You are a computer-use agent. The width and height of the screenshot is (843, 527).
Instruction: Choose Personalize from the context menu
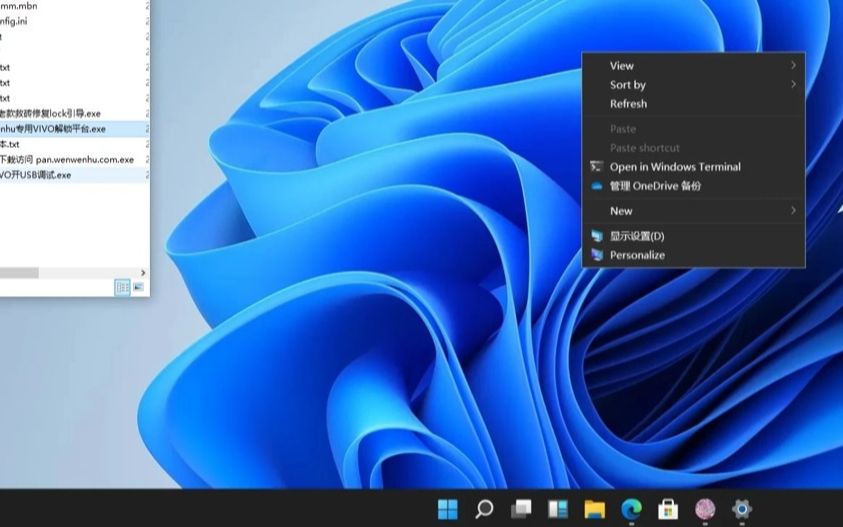pyautogui.click(x=694, y=255)
